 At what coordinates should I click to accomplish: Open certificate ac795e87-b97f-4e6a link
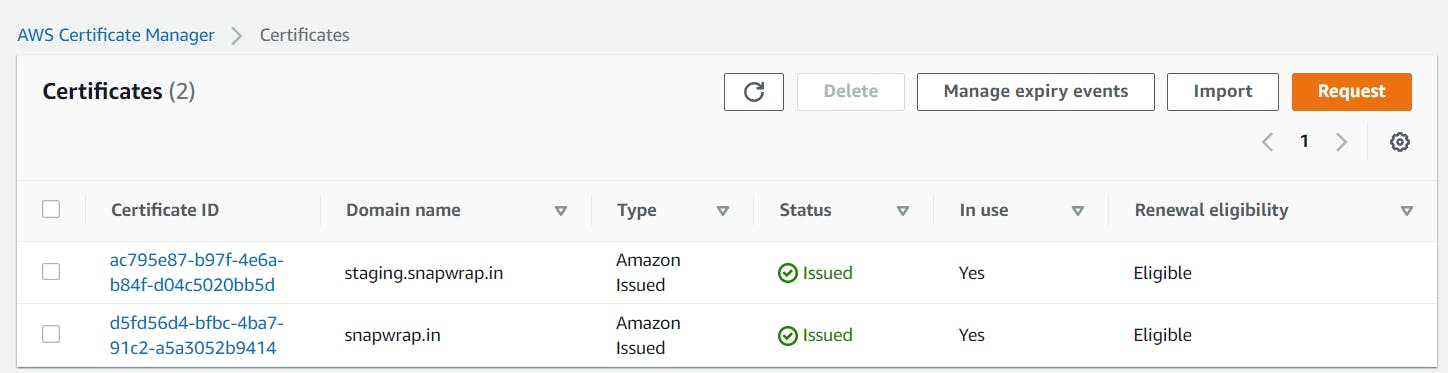click(x=197, y=272)
